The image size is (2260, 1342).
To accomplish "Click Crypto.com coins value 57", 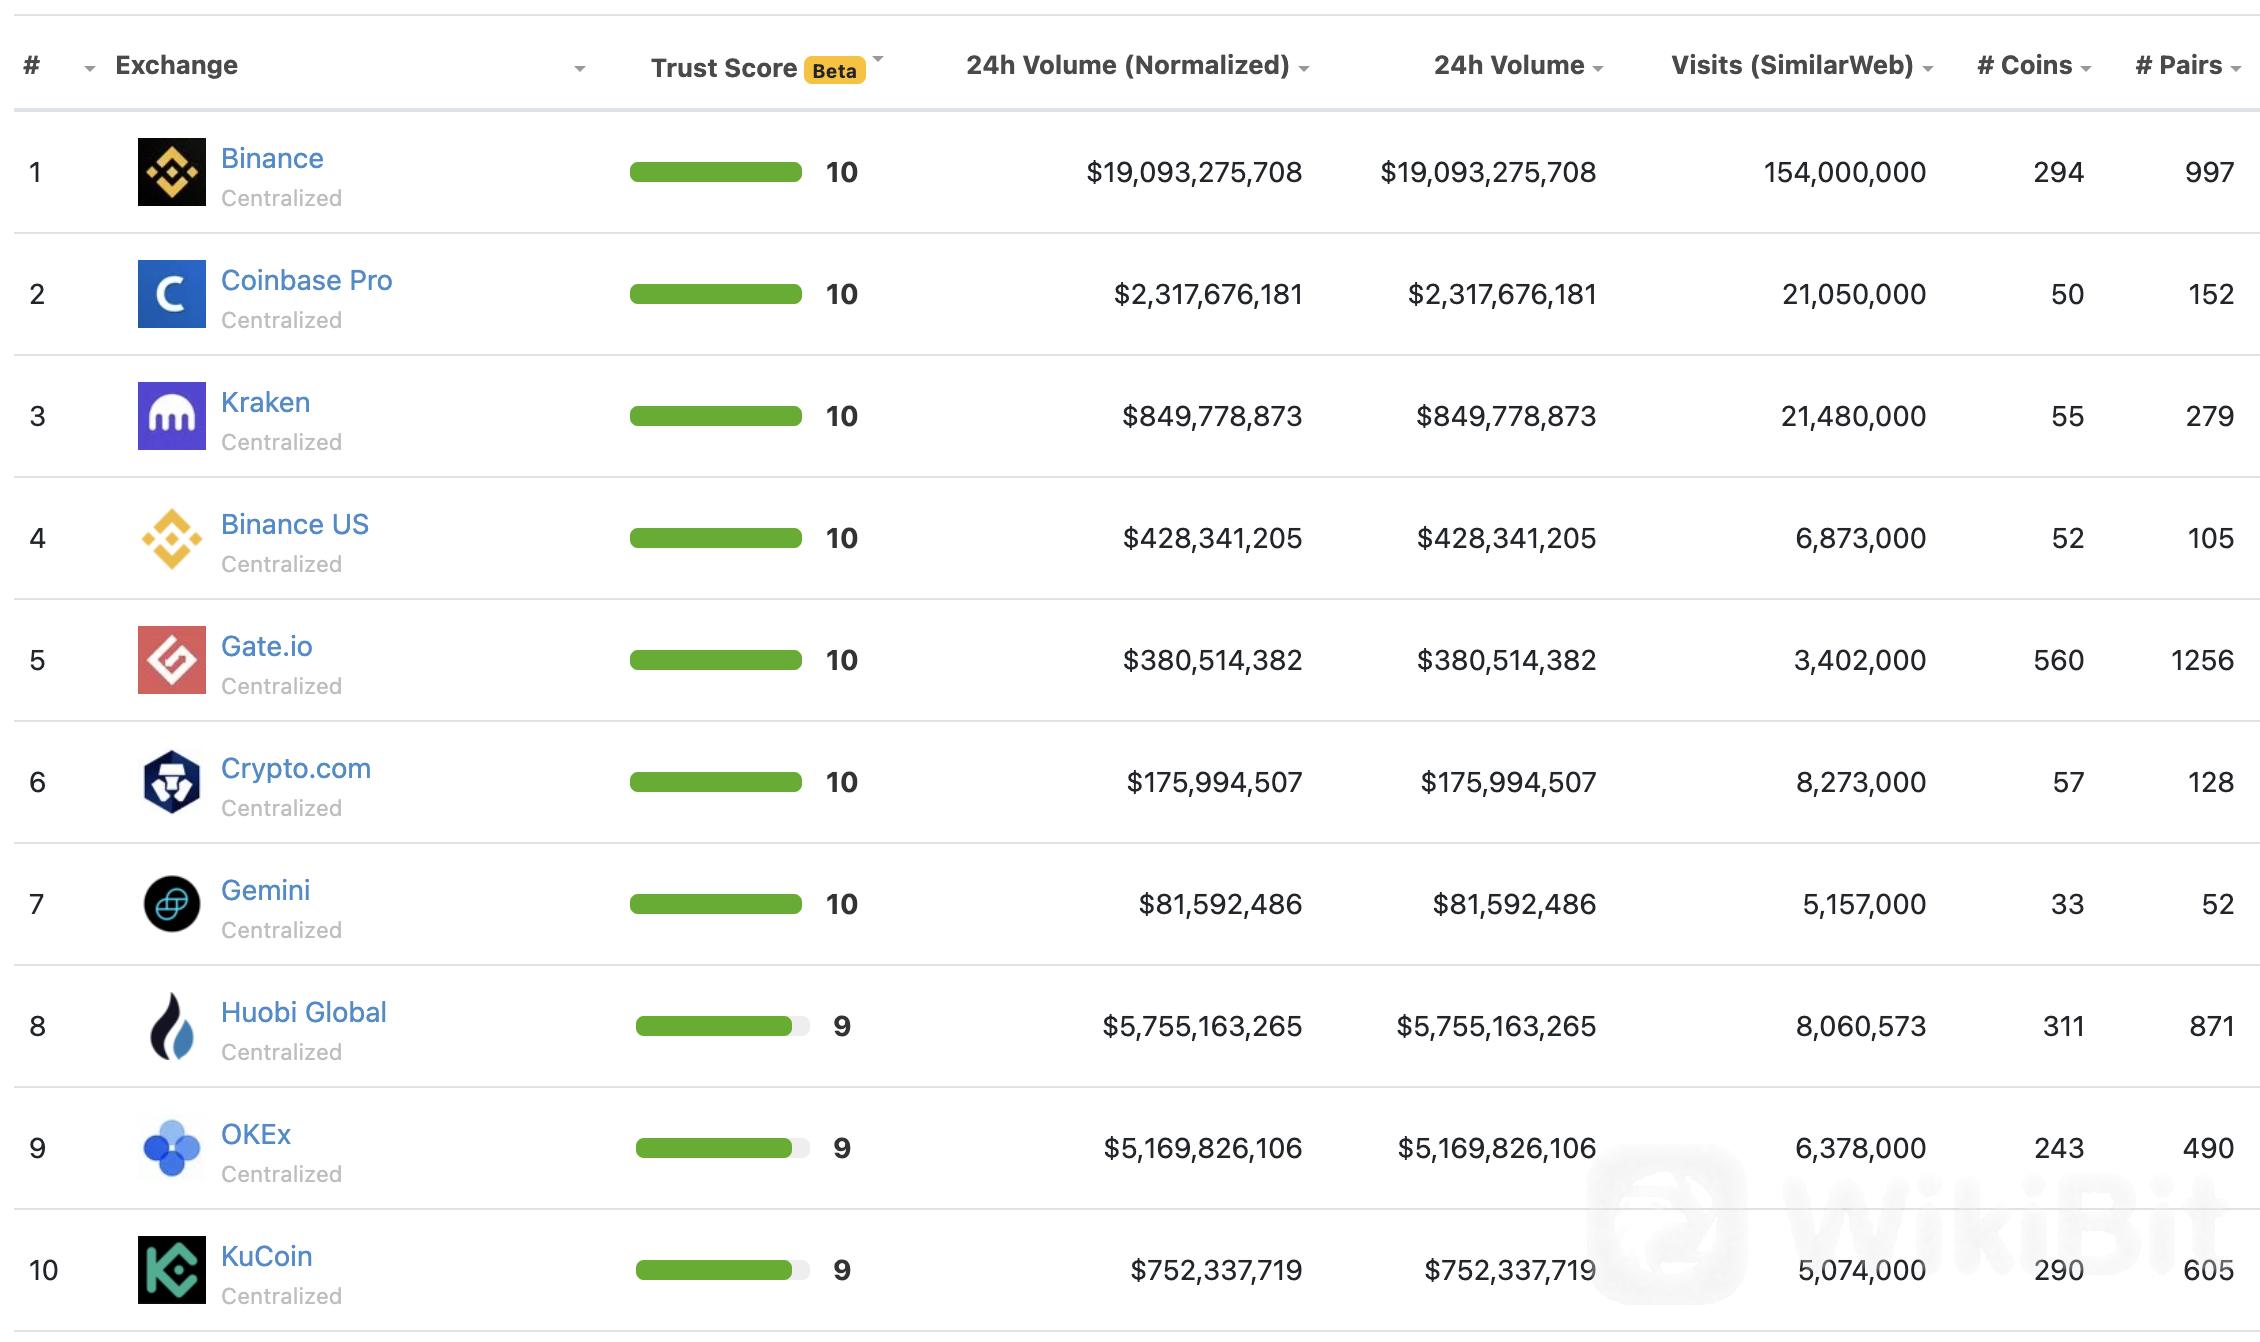I will (x=2068, y=782).
